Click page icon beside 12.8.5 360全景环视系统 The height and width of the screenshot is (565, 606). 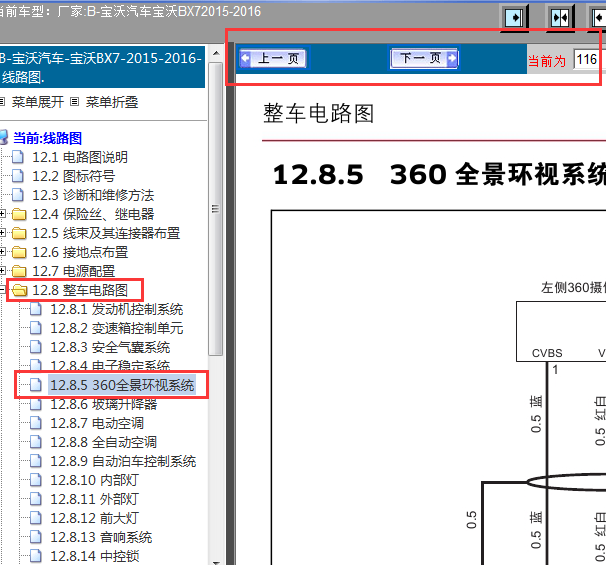pyautogui.click(x=36, y=385)
